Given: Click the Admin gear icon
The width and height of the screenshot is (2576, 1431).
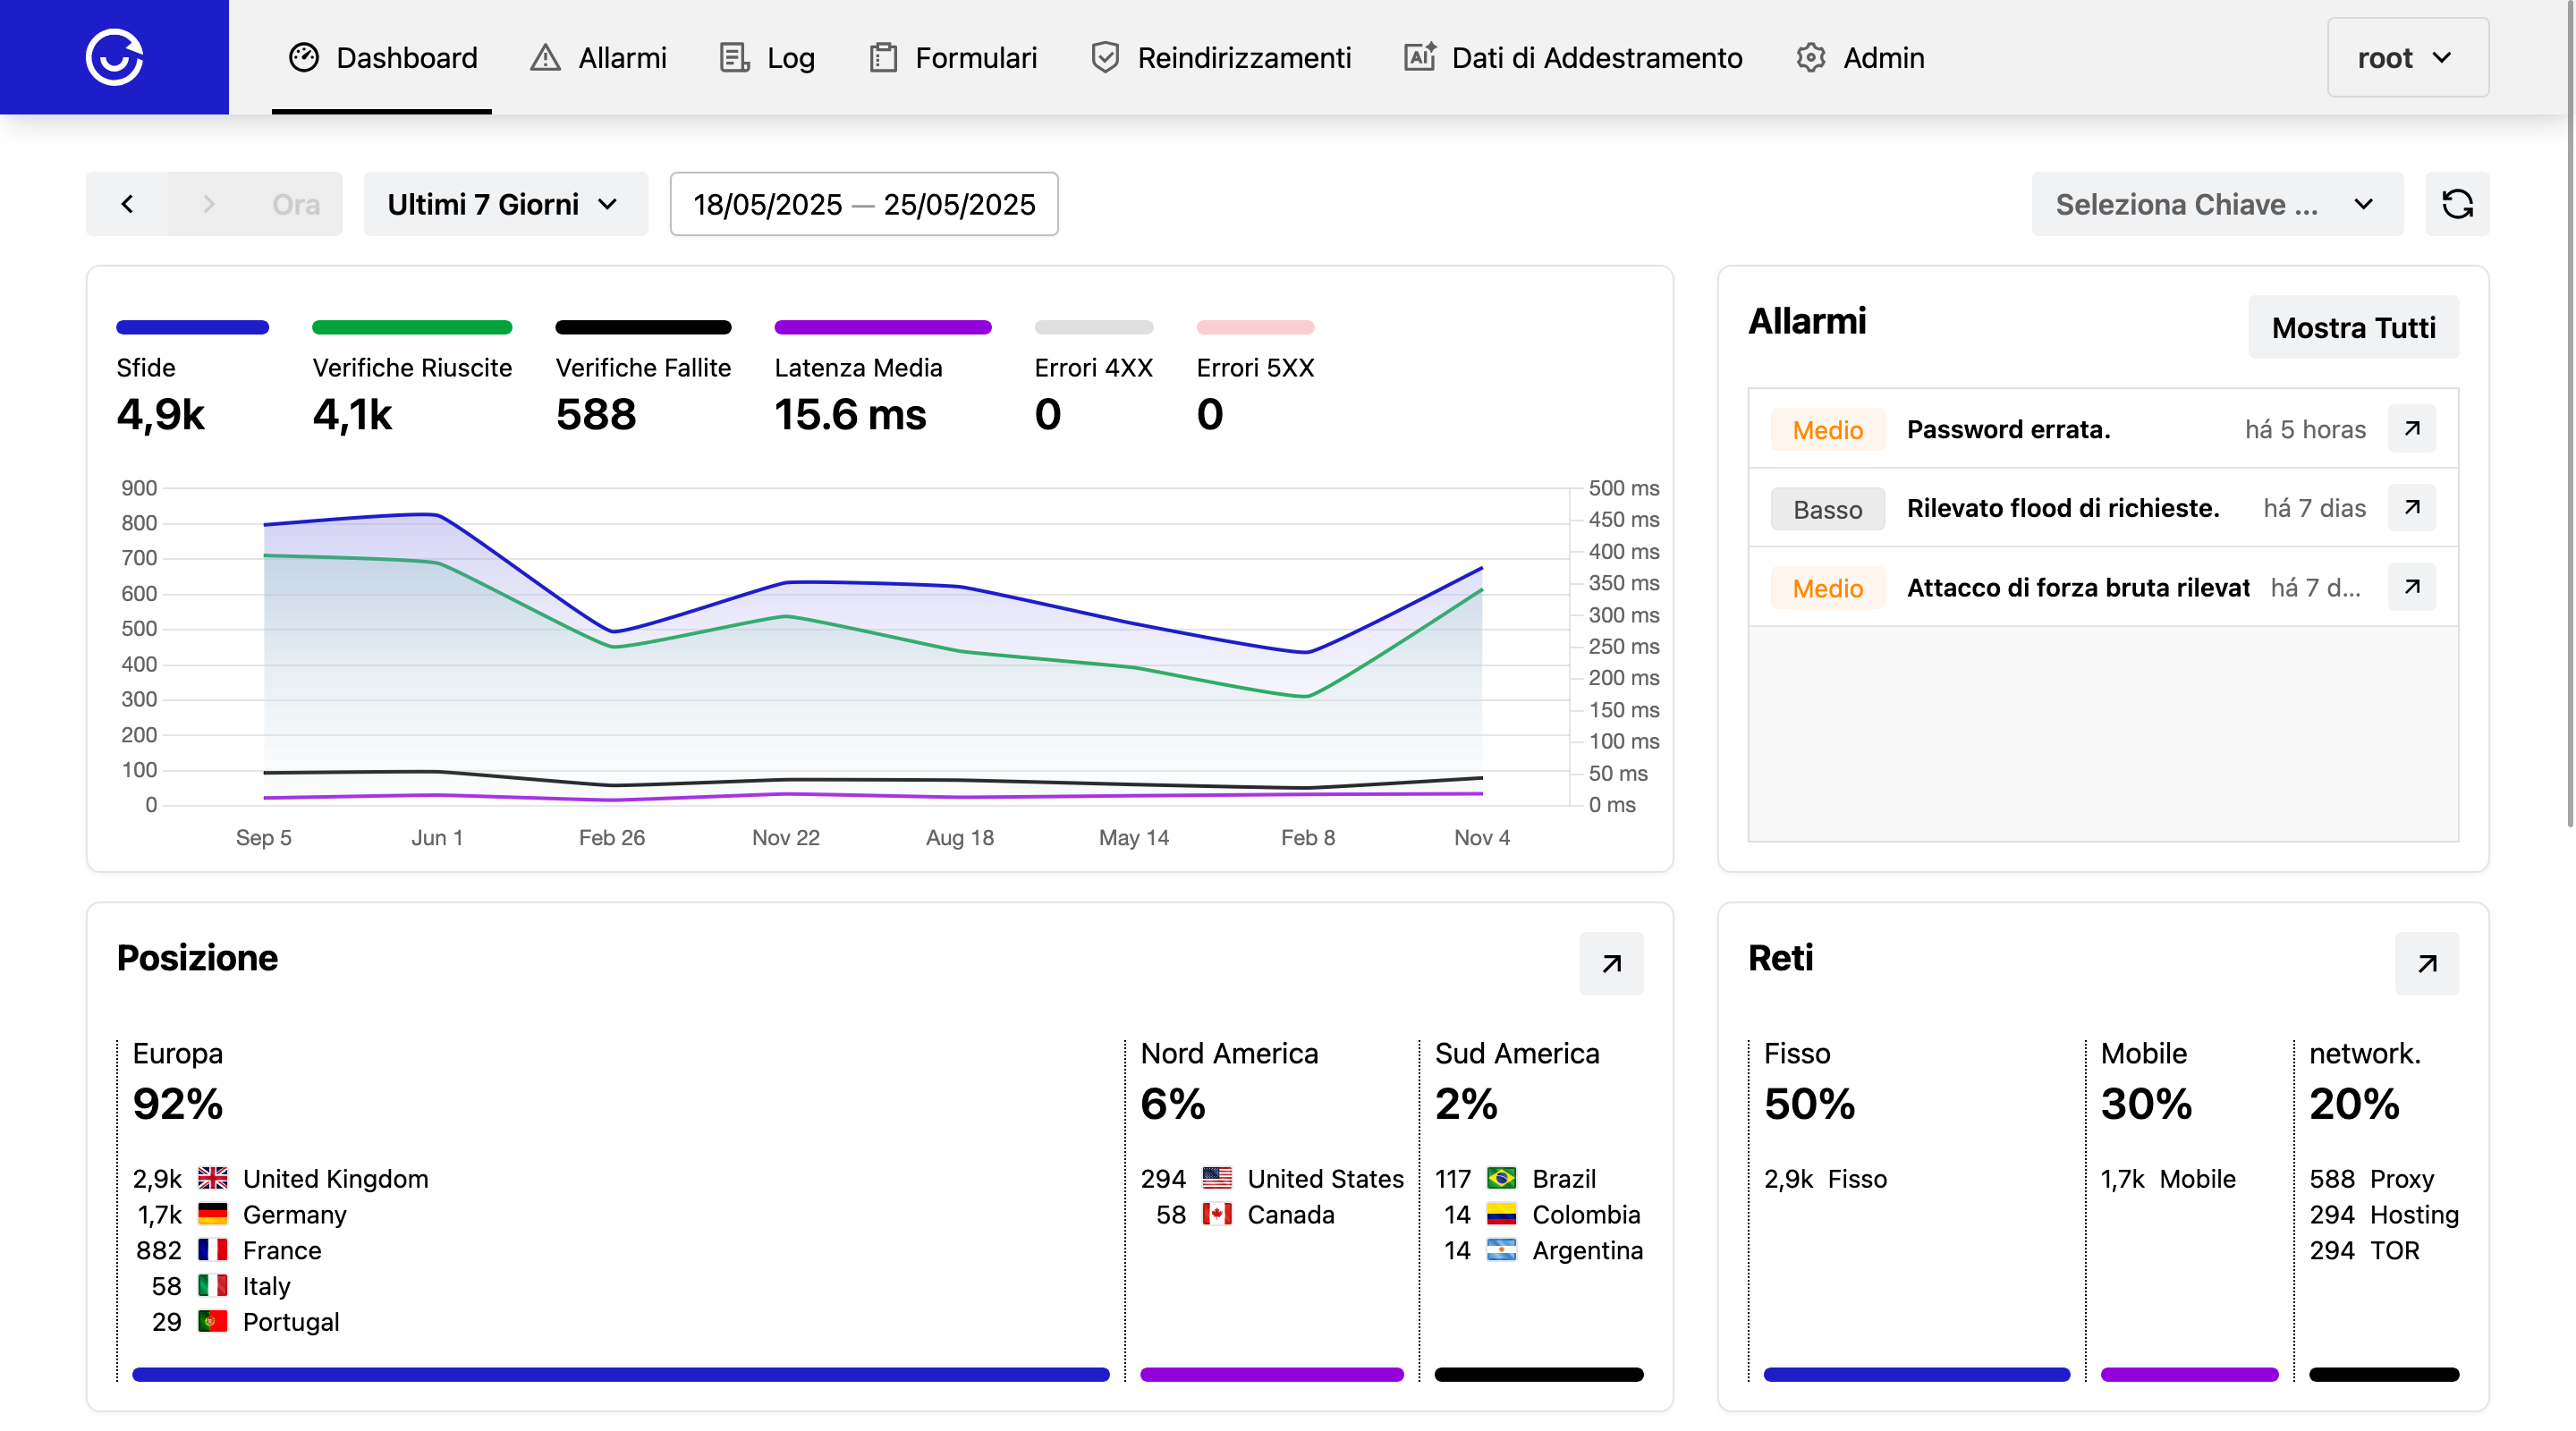Looking at the screenshot, I should pos(1811,58).
